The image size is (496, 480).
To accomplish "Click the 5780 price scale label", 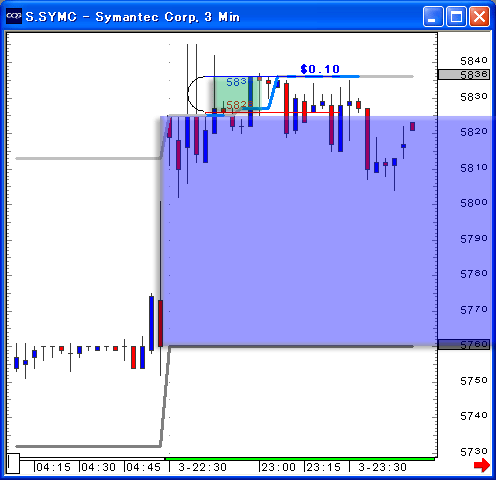I will (474, 274).
